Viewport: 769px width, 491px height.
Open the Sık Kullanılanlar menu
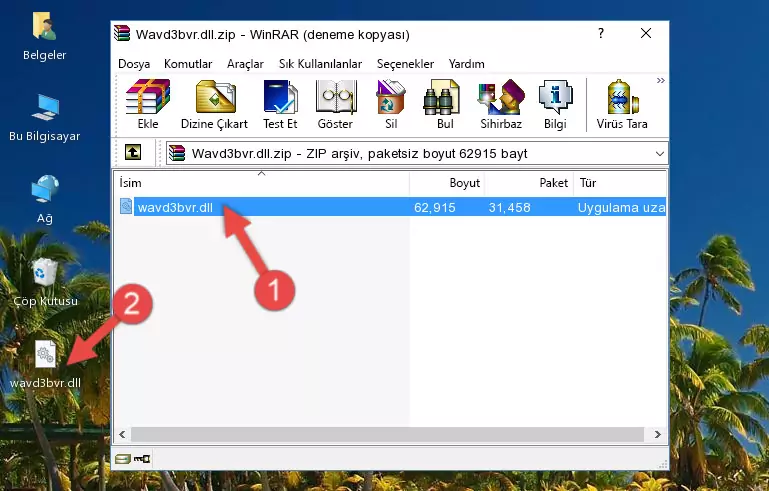click(x=320, y=64)
